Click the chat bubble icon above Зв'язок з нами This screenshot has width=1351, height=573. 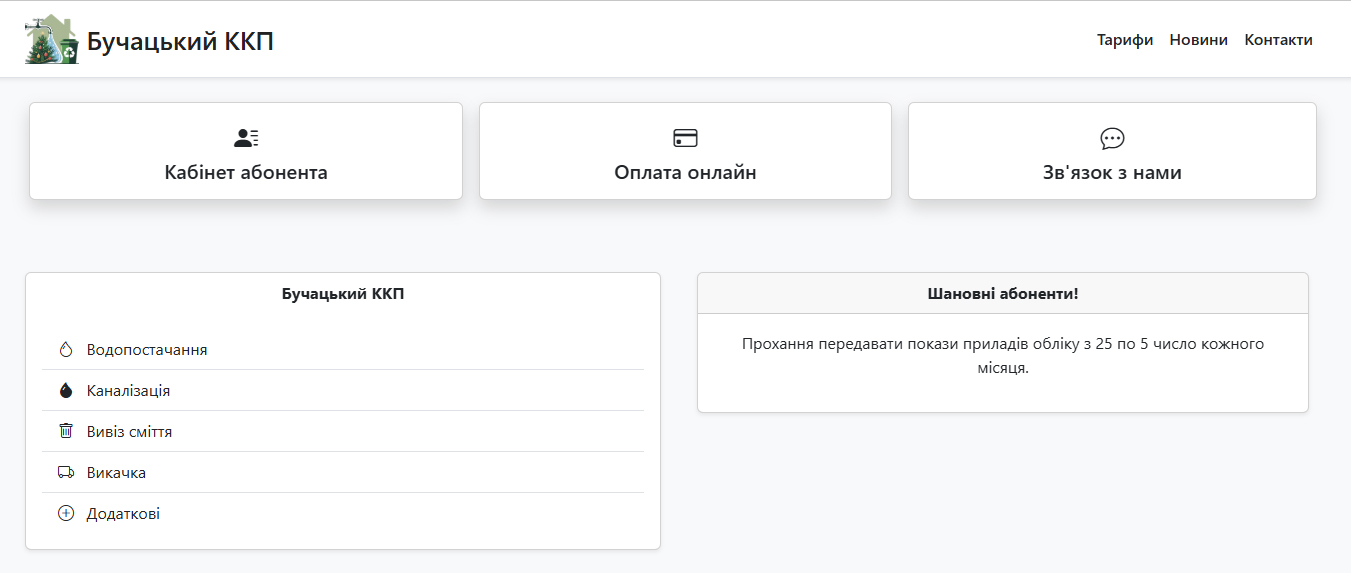click(x=1112, y=138)
